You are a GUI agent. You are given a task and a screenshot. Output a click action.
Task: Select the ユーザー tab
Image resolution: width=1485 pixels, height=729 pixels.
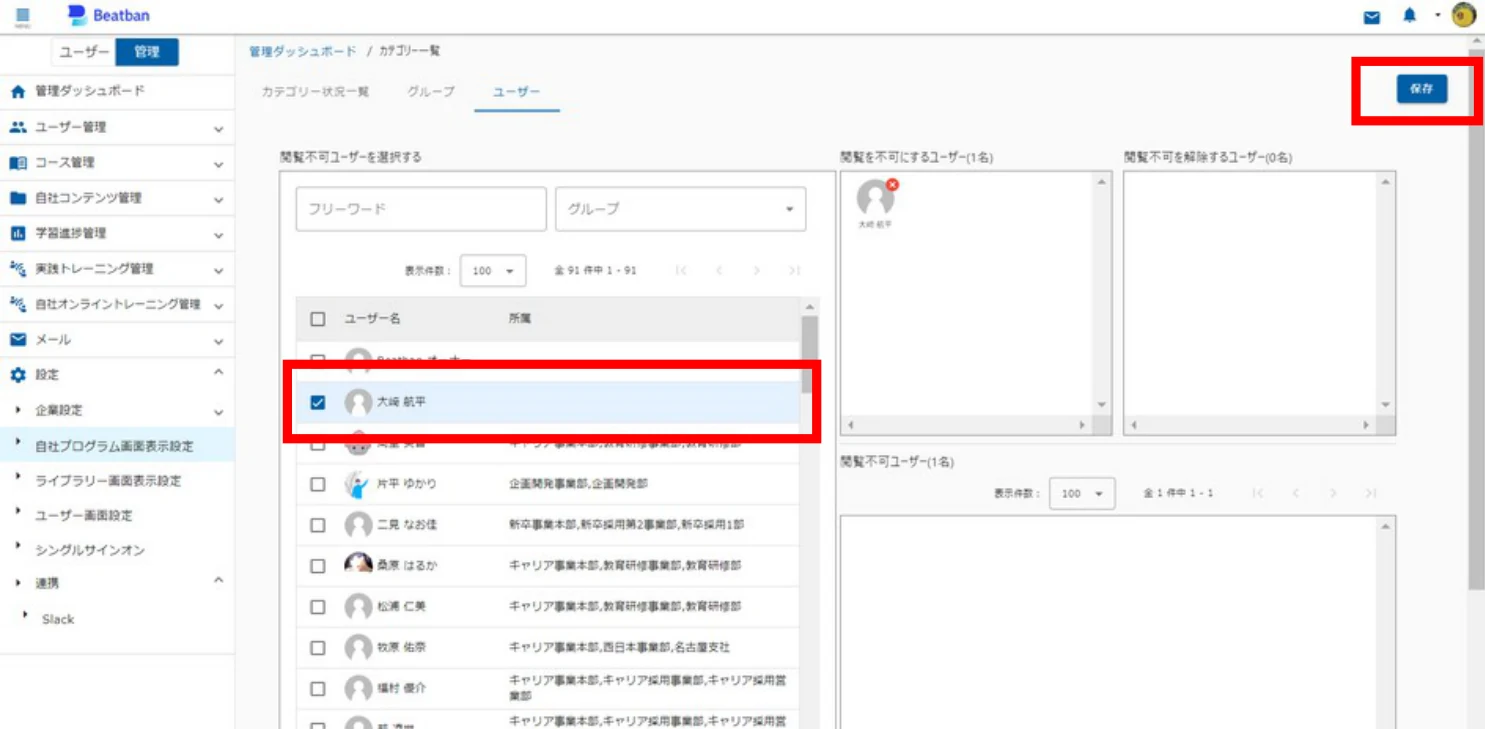(516, 91)
